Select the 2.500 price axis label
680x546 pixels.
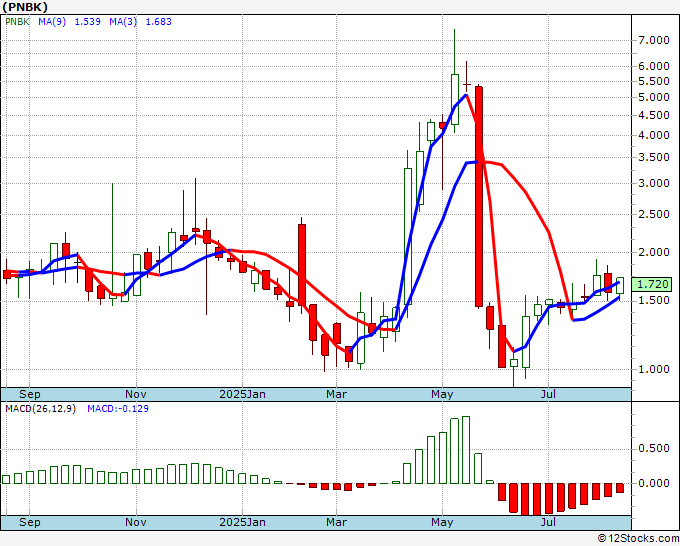click(x=654, y=214)
